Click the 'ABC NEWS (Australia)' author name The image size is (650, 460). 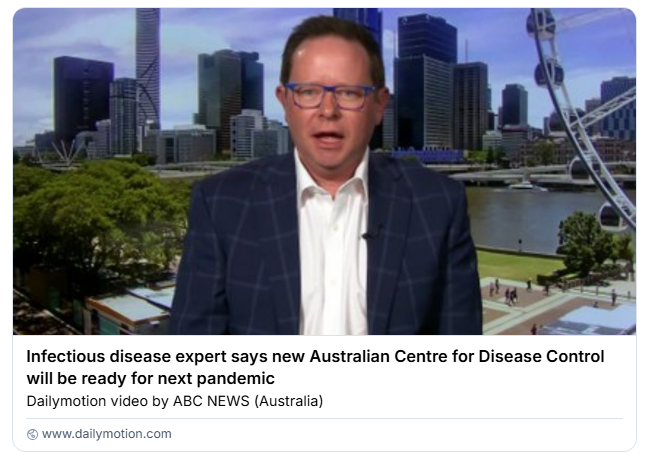(x=247, y=401)
